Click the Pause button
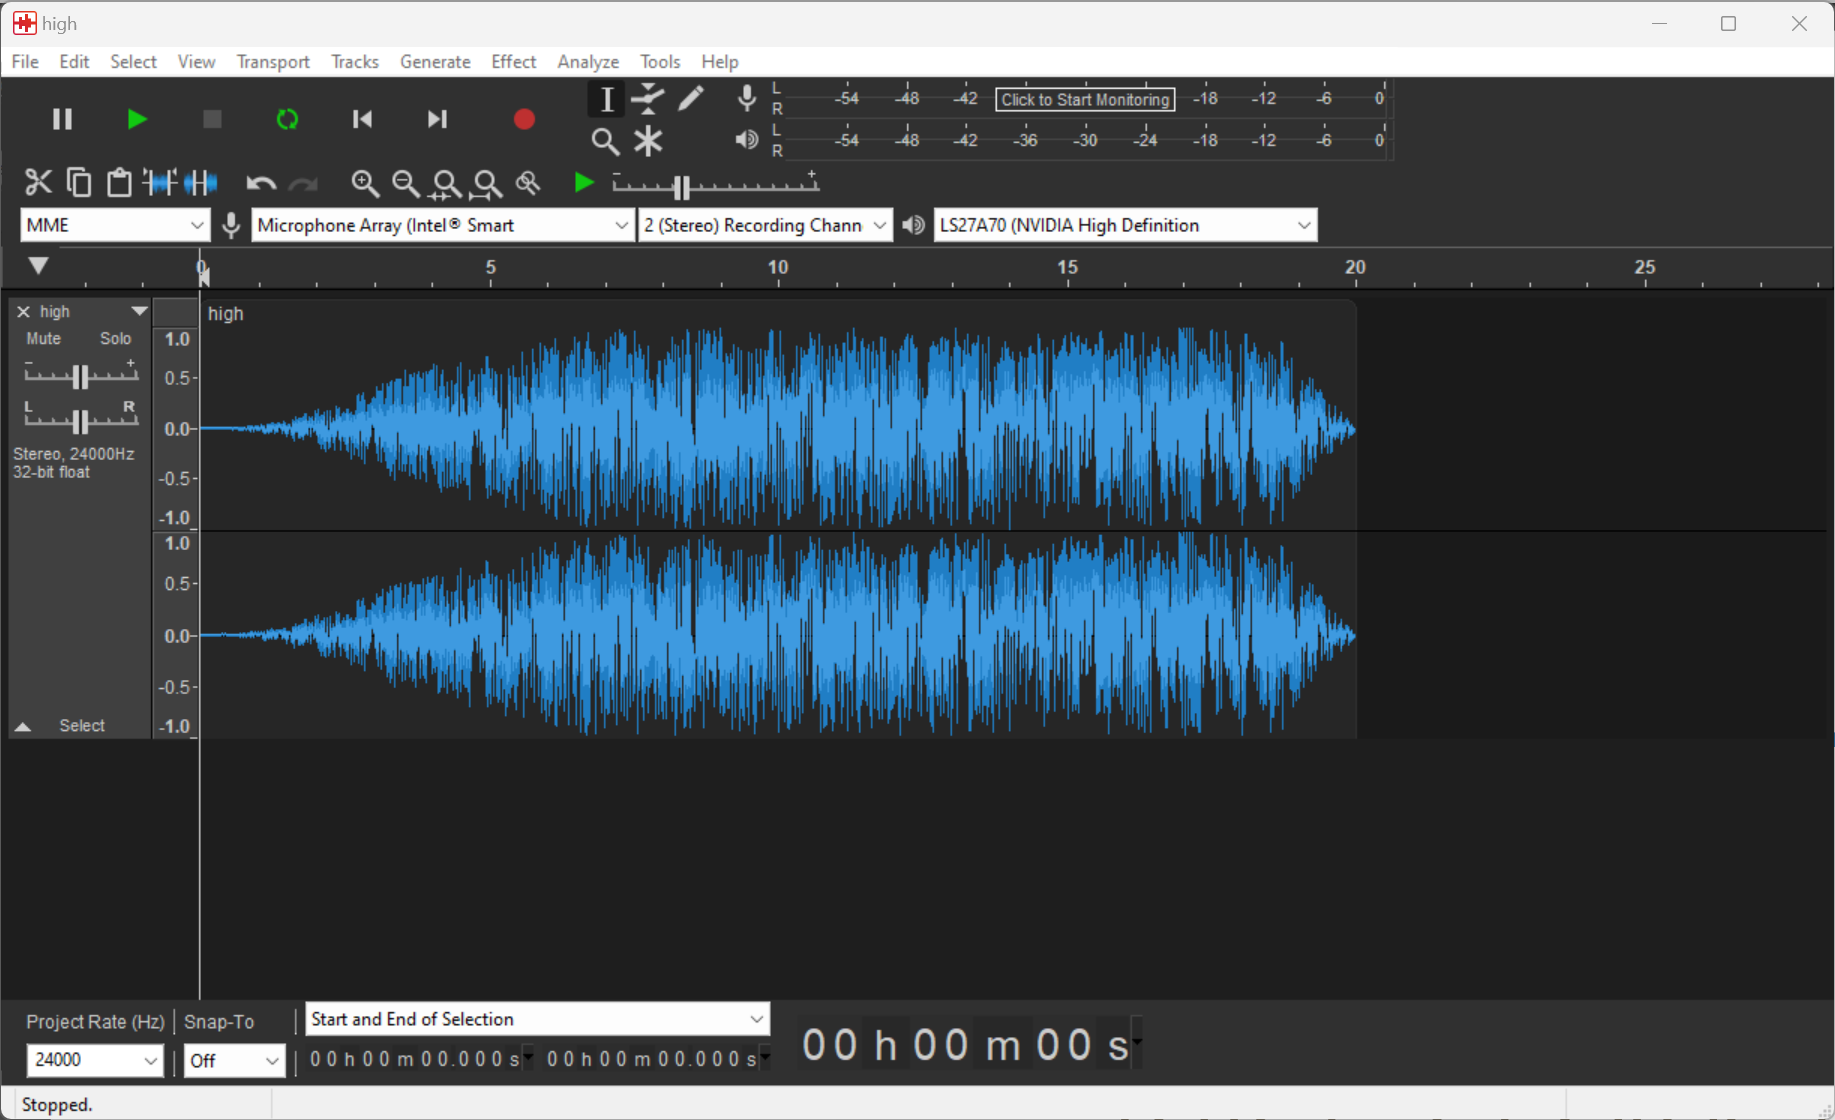Image resolution: width=1835 pixels, height=1120 pixels. [x=62, y=119]
